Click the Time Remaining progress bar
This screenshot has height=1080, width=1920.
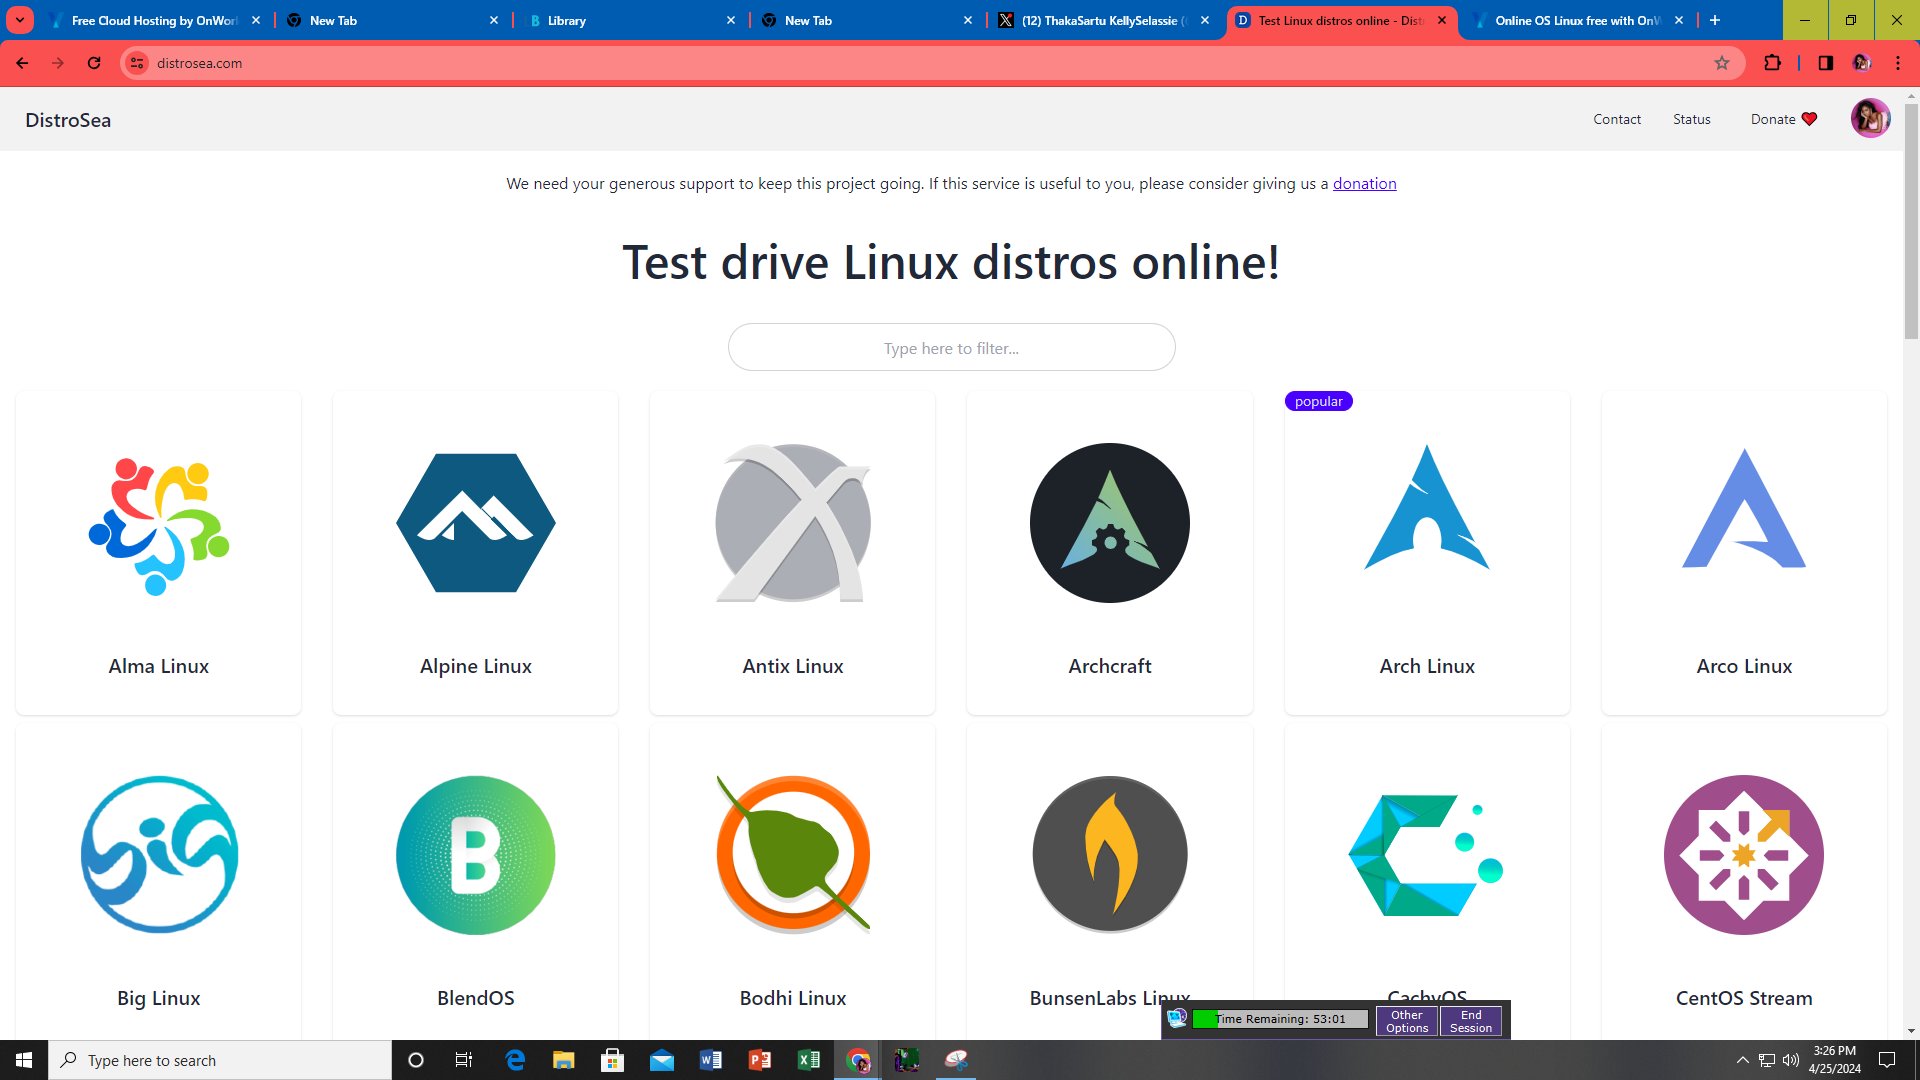click(x=1280, y=1019)
